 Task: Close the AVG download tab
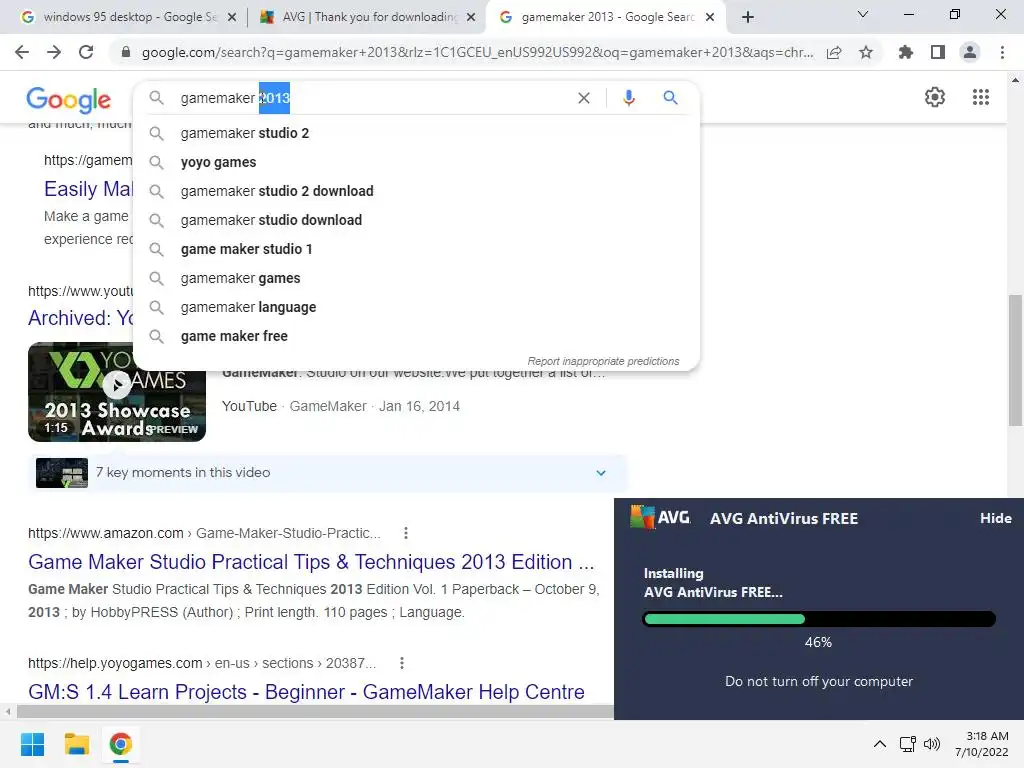click(471, 18)
